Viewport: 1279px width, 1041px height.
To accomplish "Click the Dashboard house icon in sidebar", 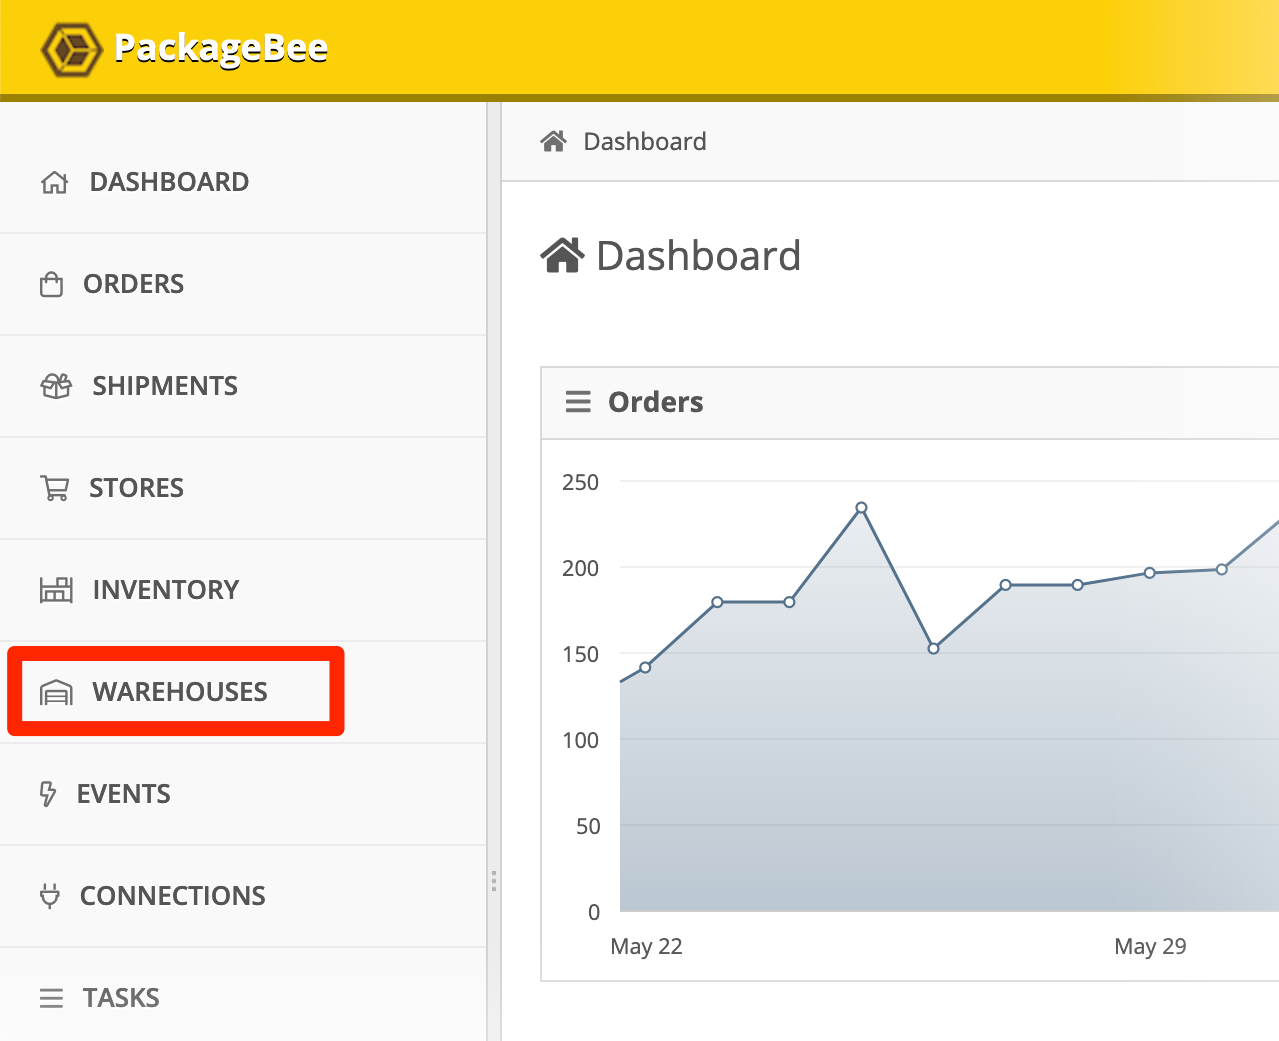I will [x=54, y=182].
